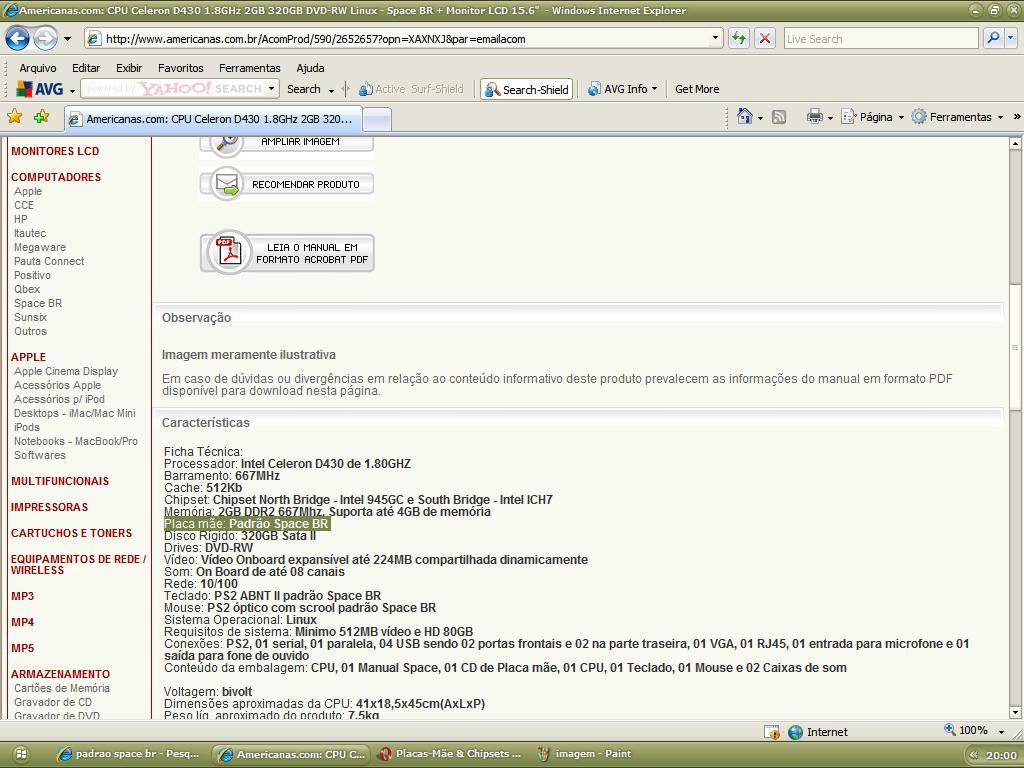1024x768 pixels.
Task: Open AVG Info toolbar button
Action: [x=622, y=89]
